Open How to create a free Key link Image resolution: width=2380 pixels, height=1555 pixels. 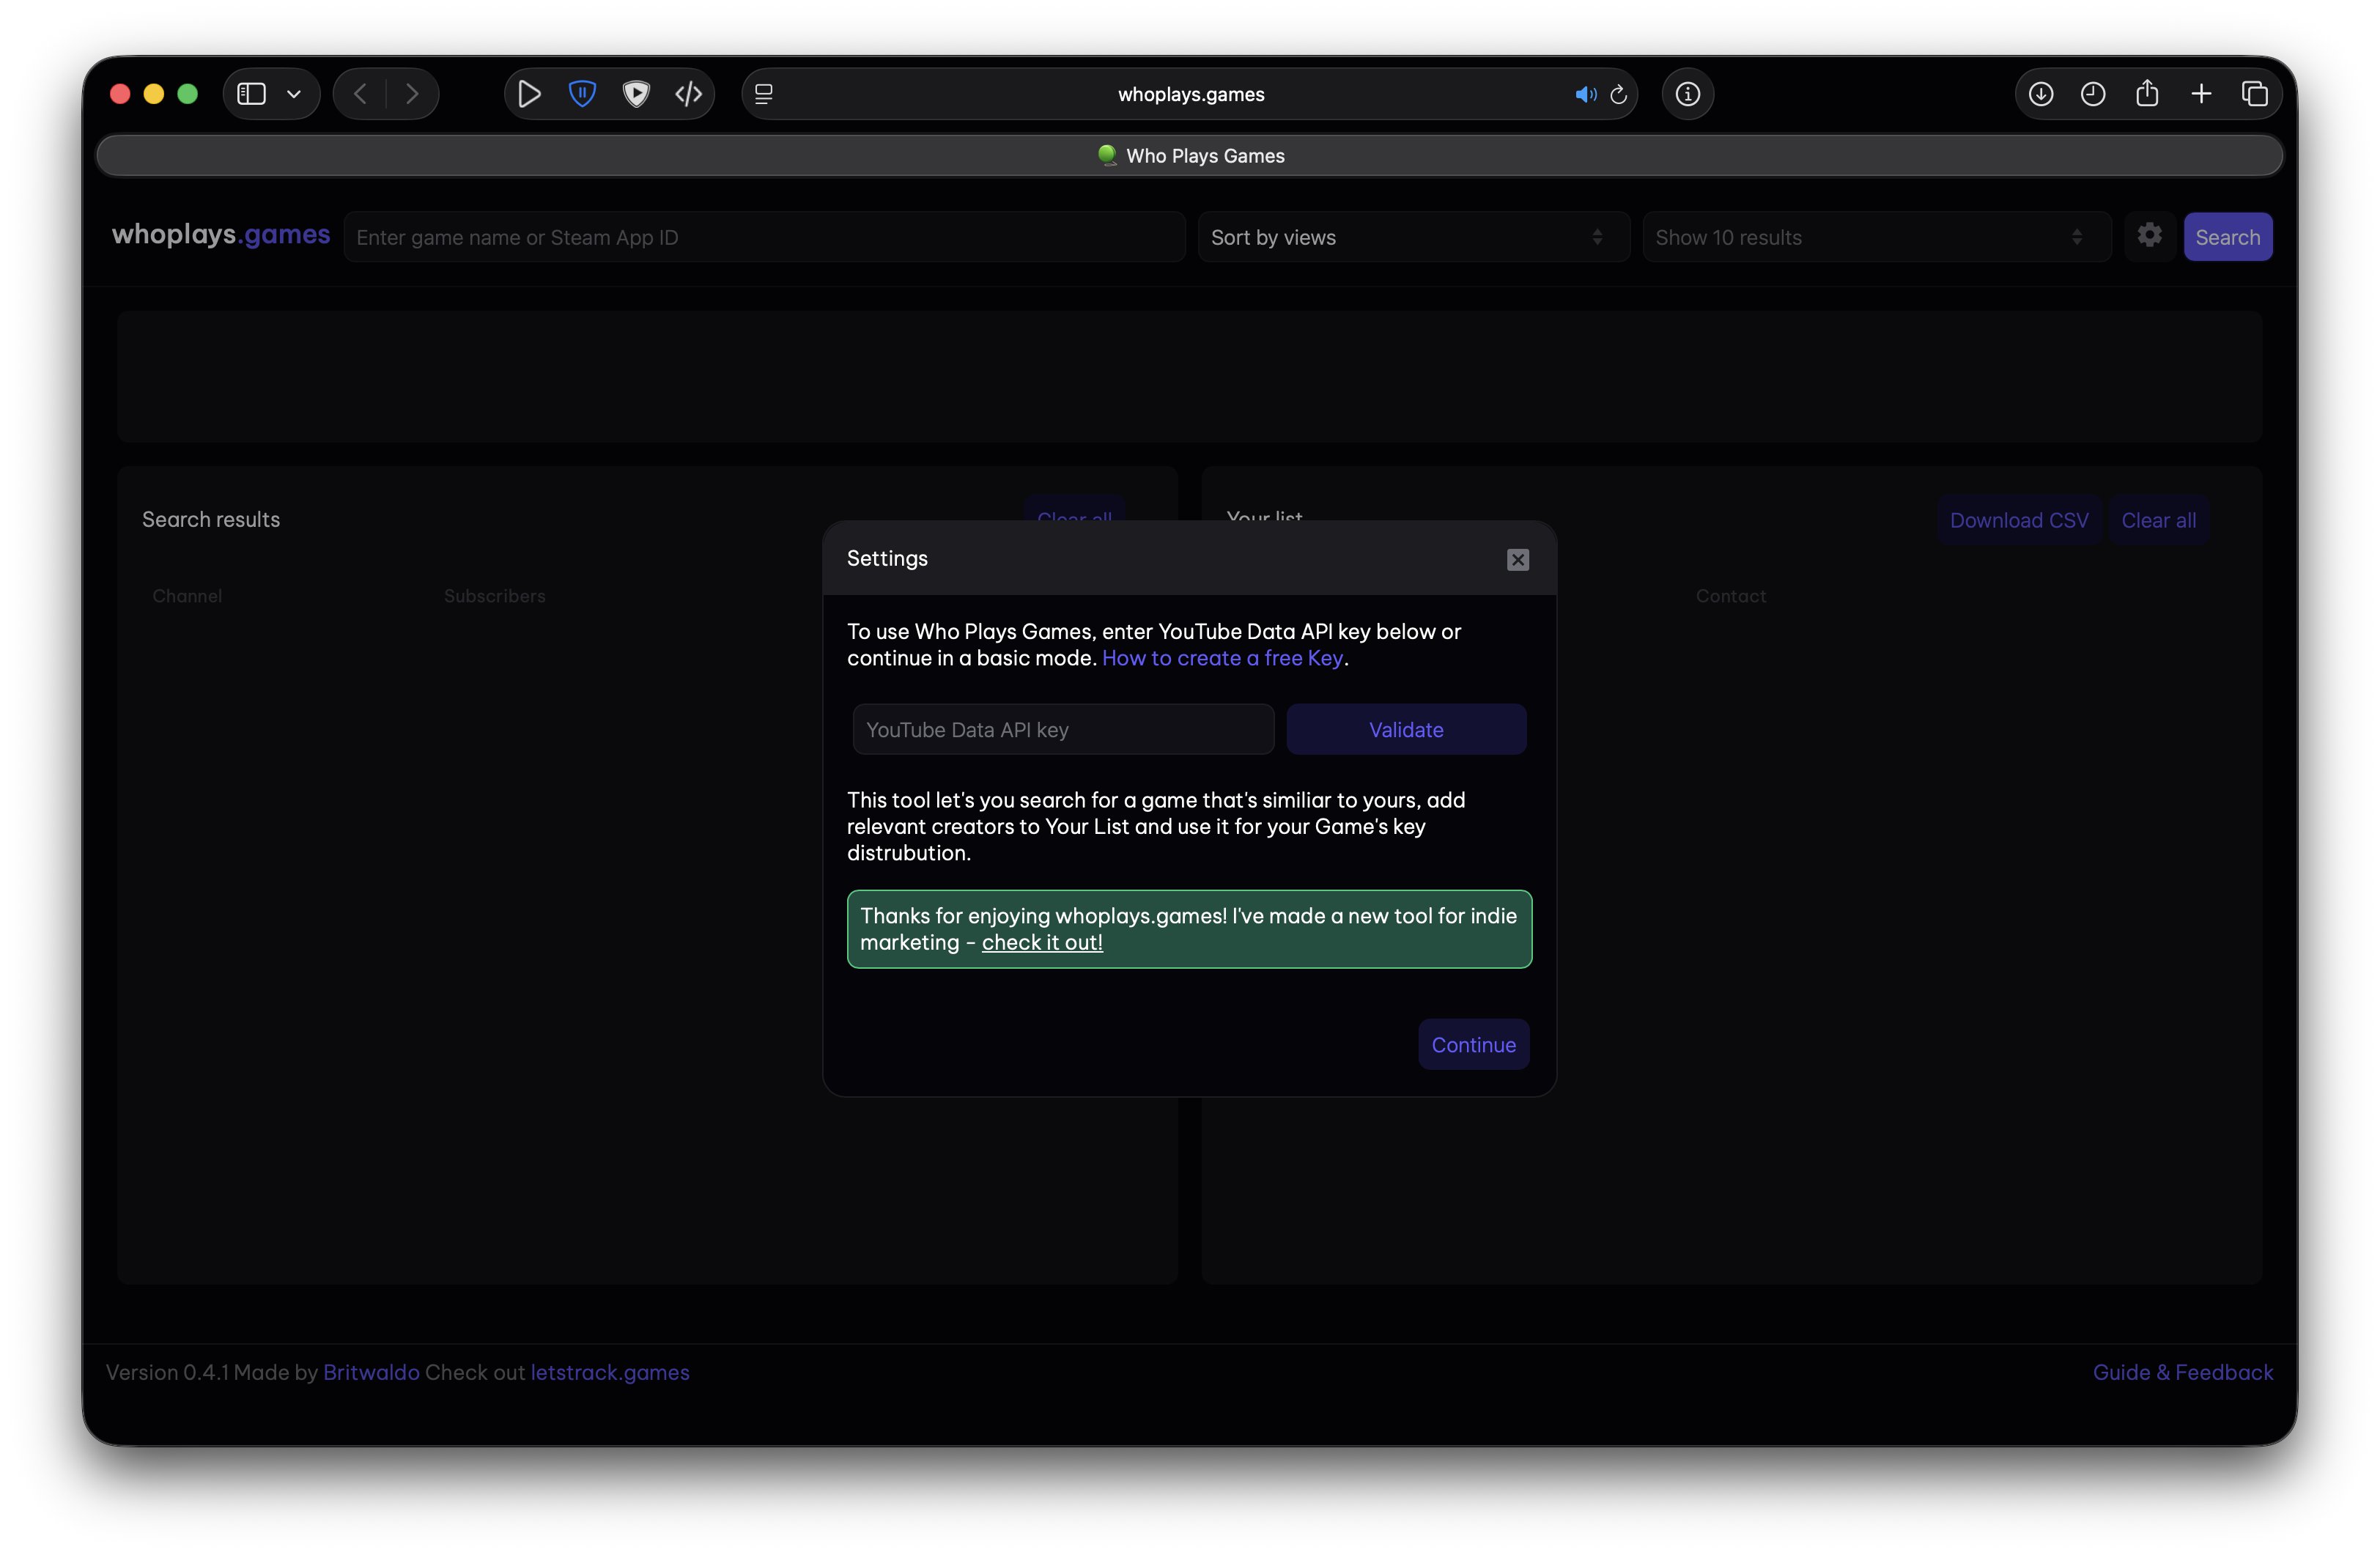coord(1223,658)
